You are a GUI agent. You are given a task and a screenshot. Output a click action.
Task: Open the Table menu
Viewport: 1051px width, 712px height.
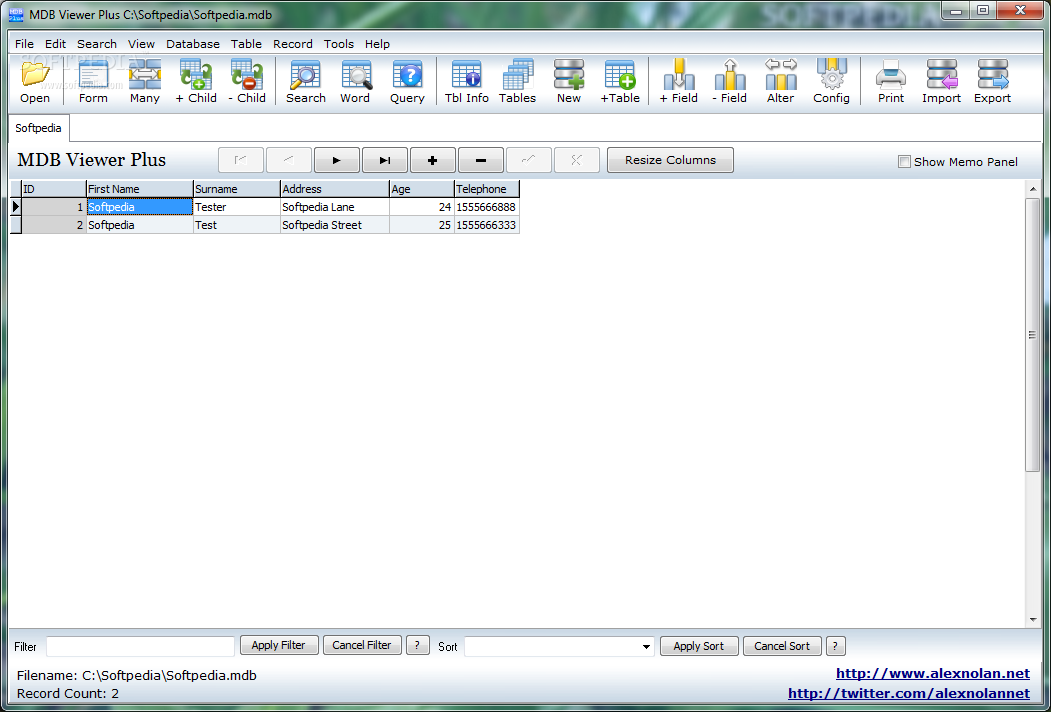[x=246, y=44]
